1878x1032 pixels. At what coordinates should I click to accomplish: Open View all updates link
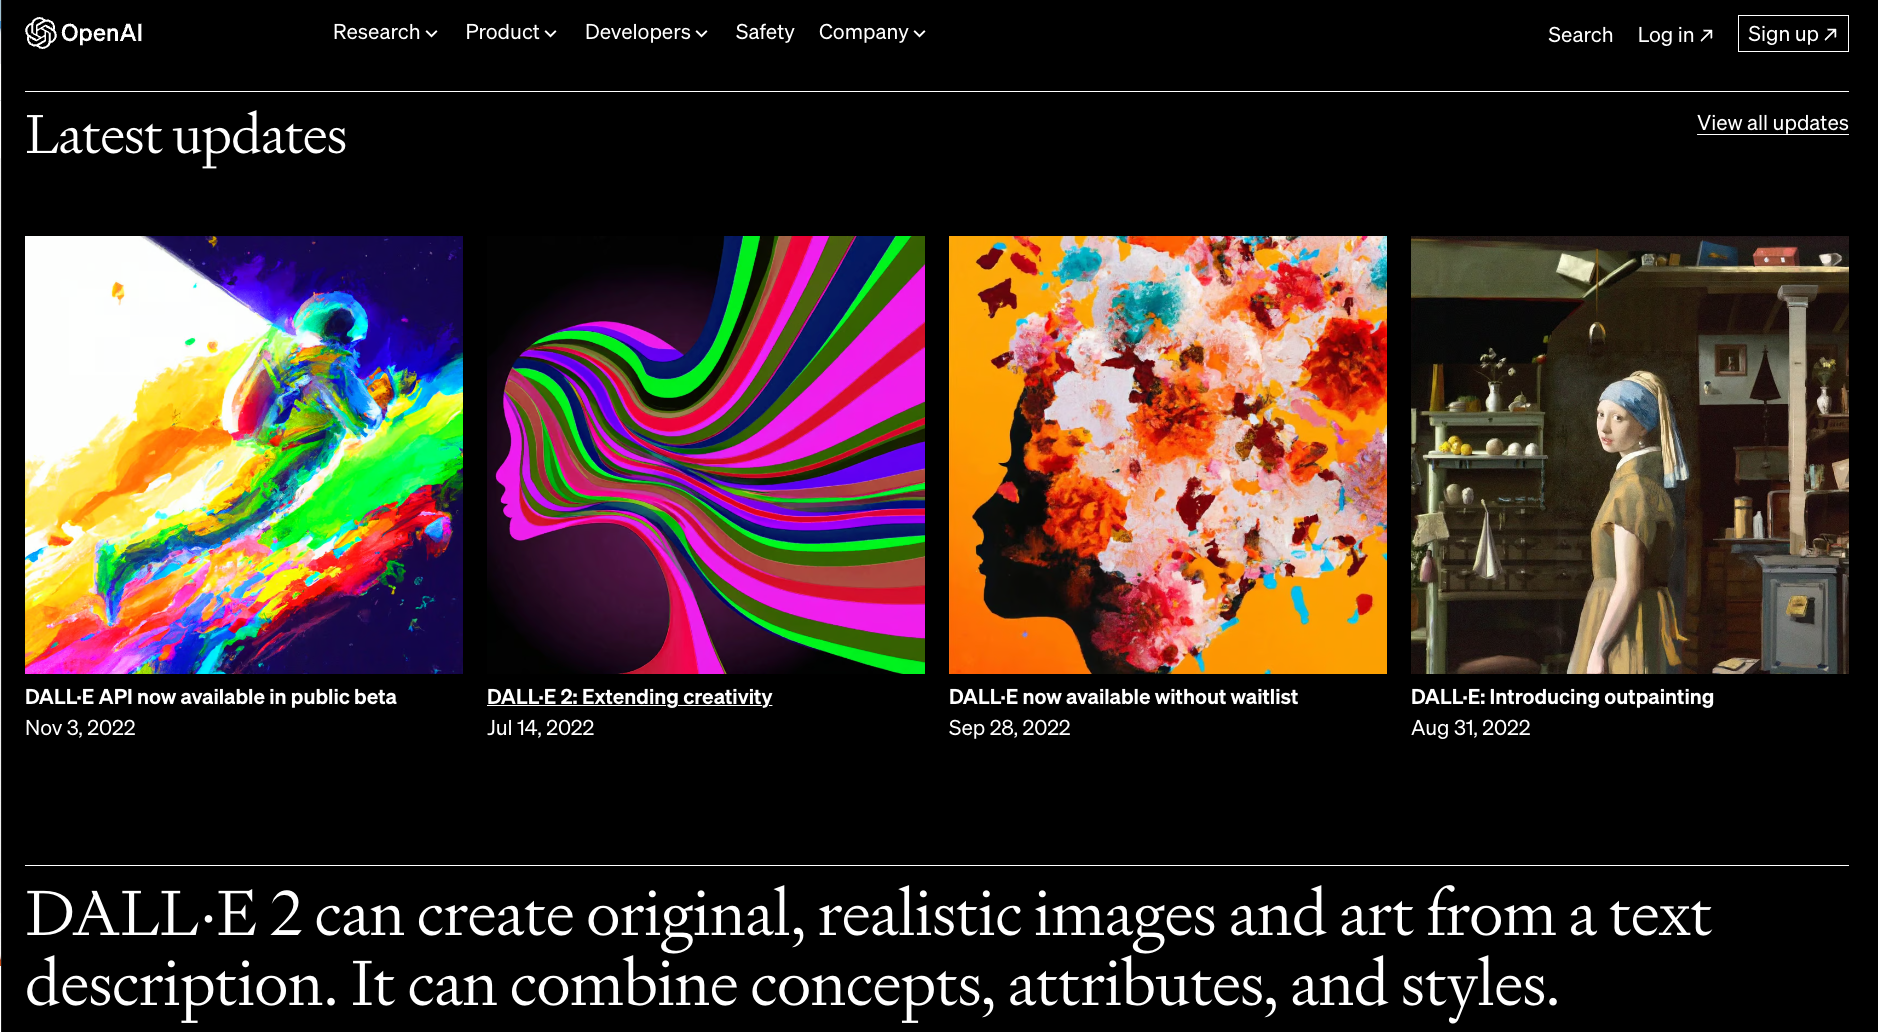coord(1773,123)
